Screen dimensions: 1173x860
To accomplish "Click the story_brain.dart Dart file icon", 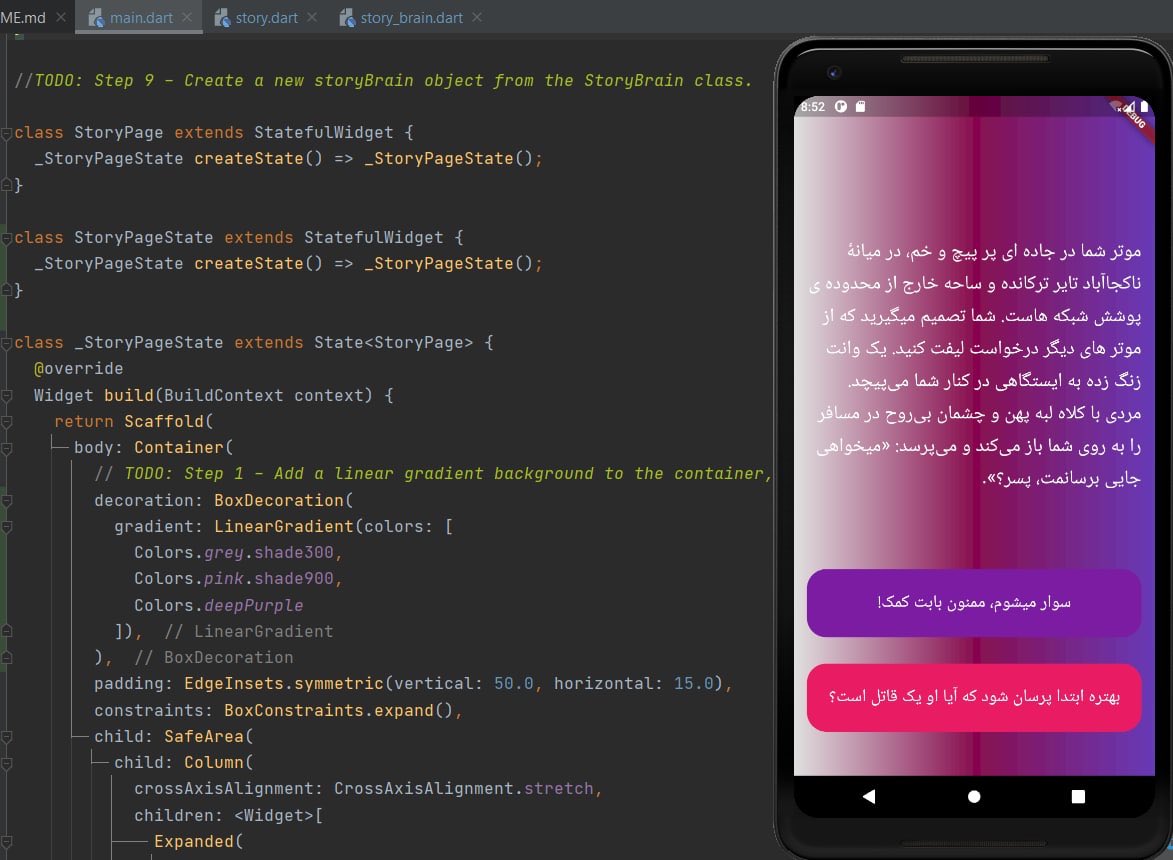I will 347,18.
